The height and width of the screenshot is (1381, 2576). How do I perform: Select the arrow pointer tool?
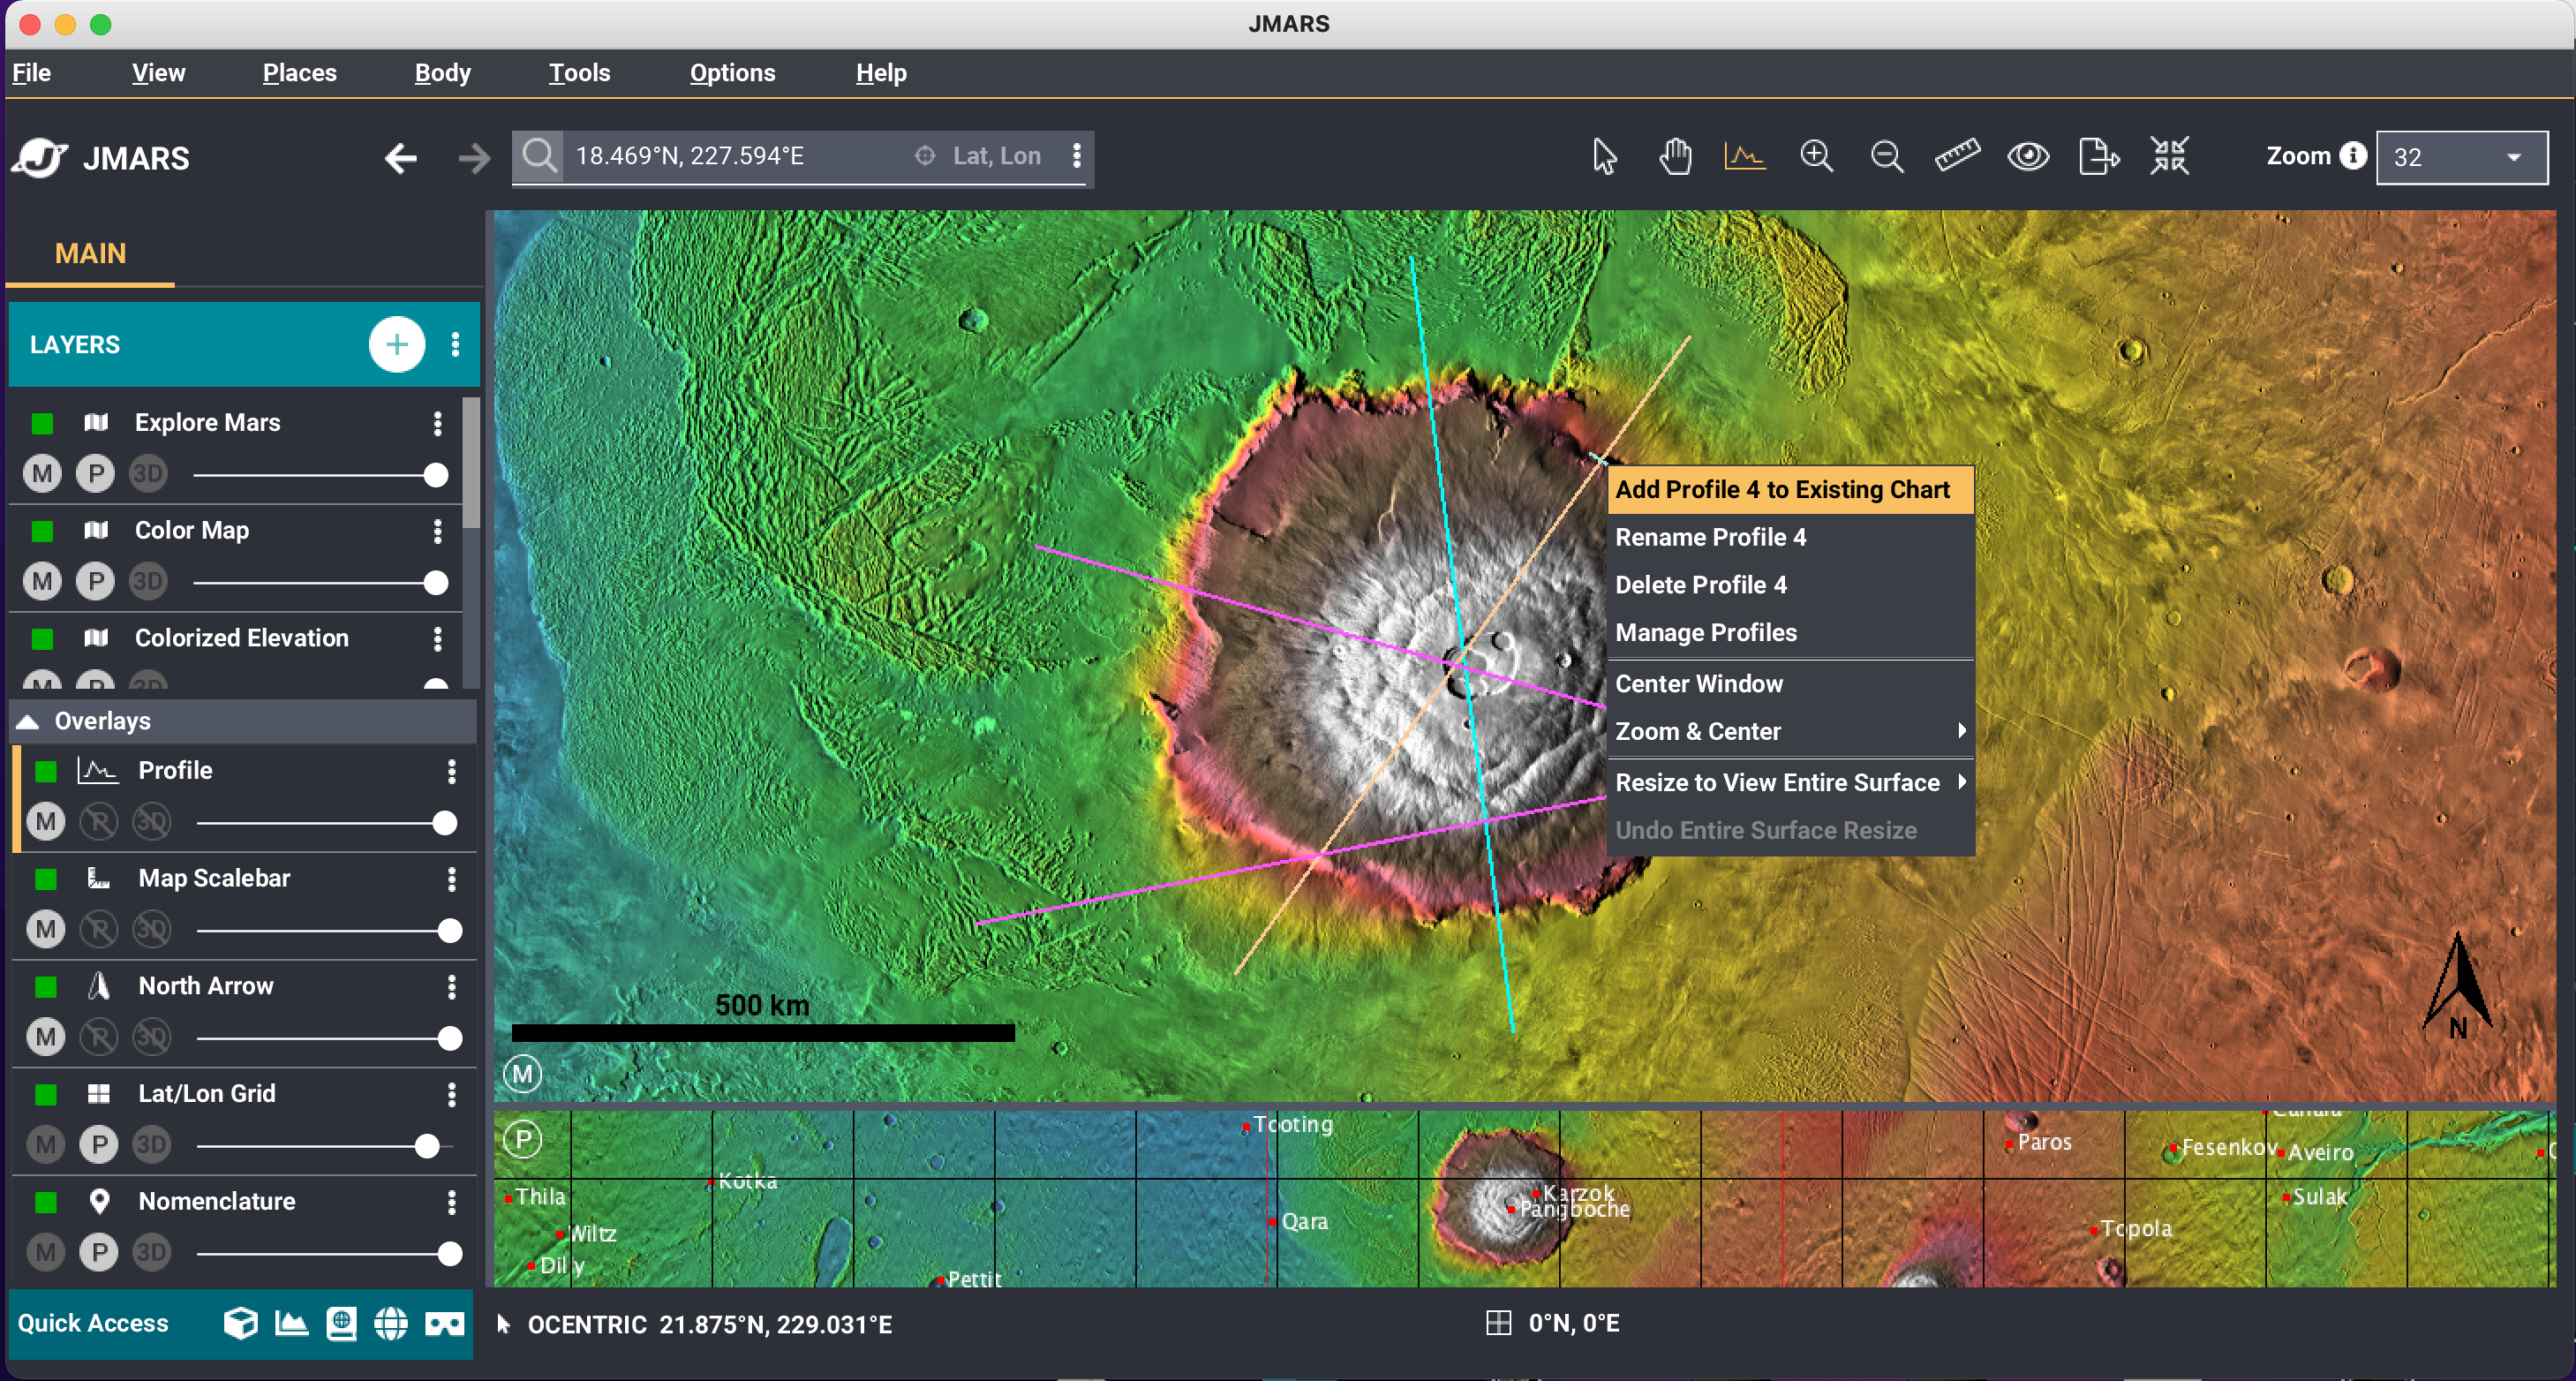[1604, 157]
